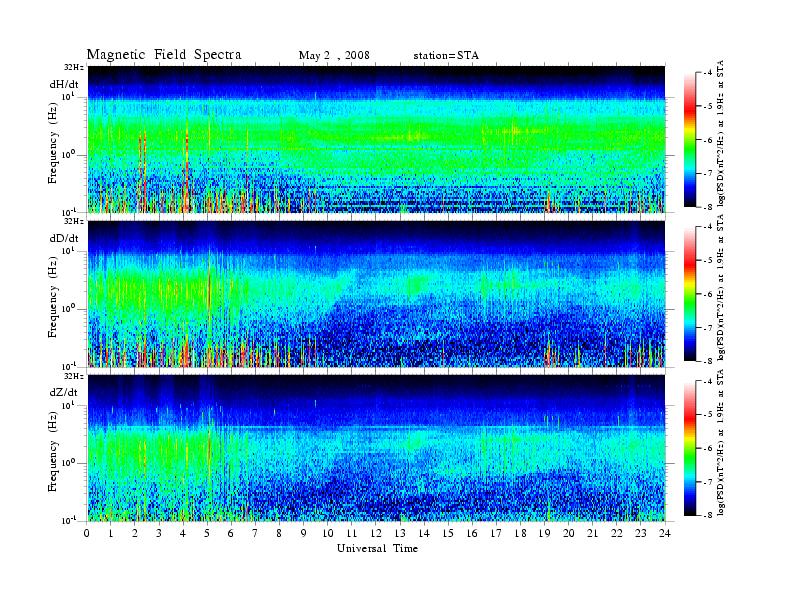Click hour "24" on the time axis

tap(665, 534)
